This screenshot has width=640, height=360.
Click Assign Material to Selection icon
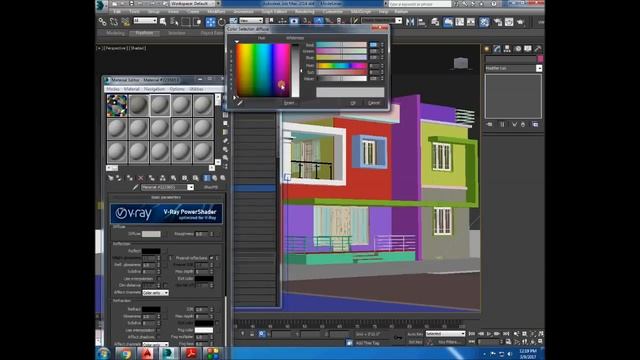pos(130,178)
